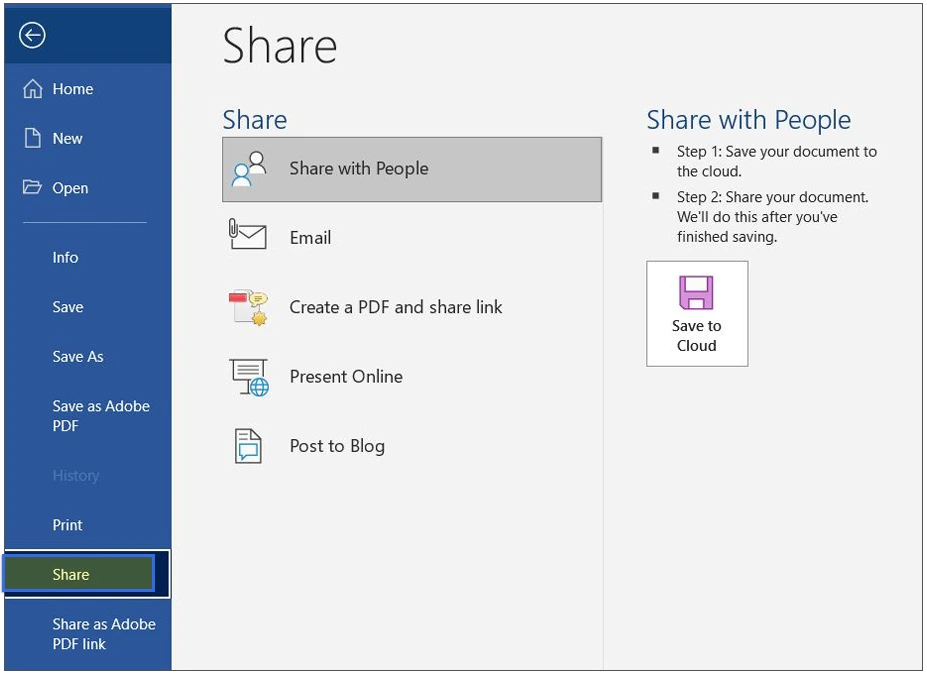Click the Home house icon
This screenshot has height=674, width=927.
pos(33,89)
